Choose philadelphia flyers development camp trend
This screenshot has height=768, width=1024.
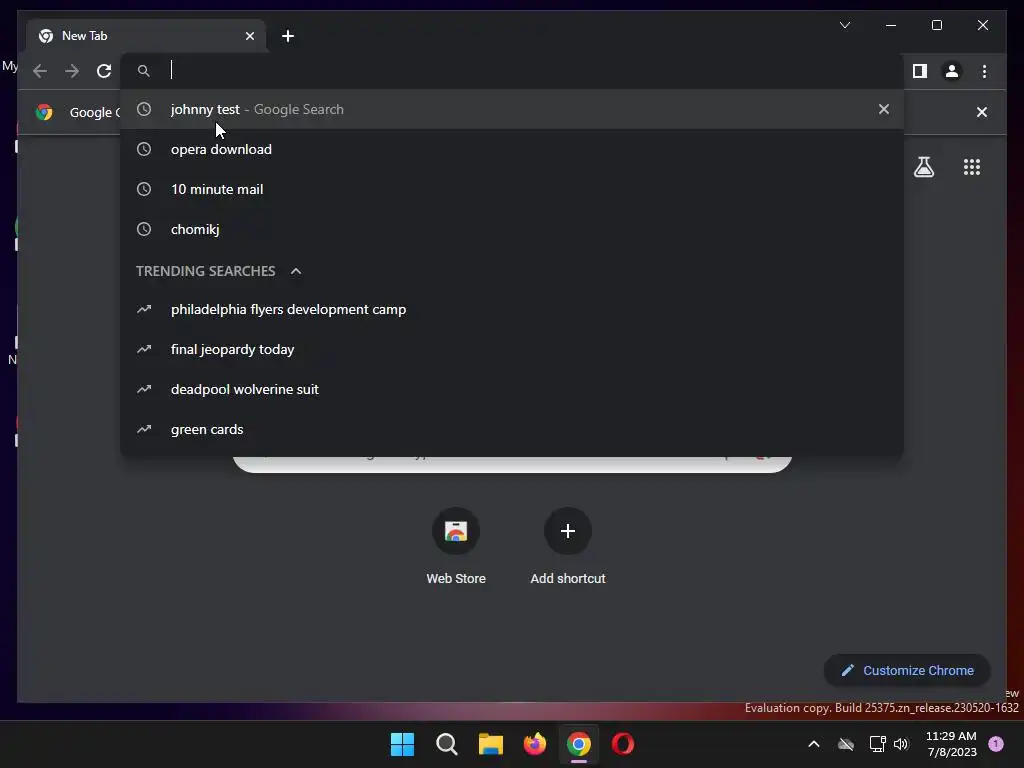[512, 309]
